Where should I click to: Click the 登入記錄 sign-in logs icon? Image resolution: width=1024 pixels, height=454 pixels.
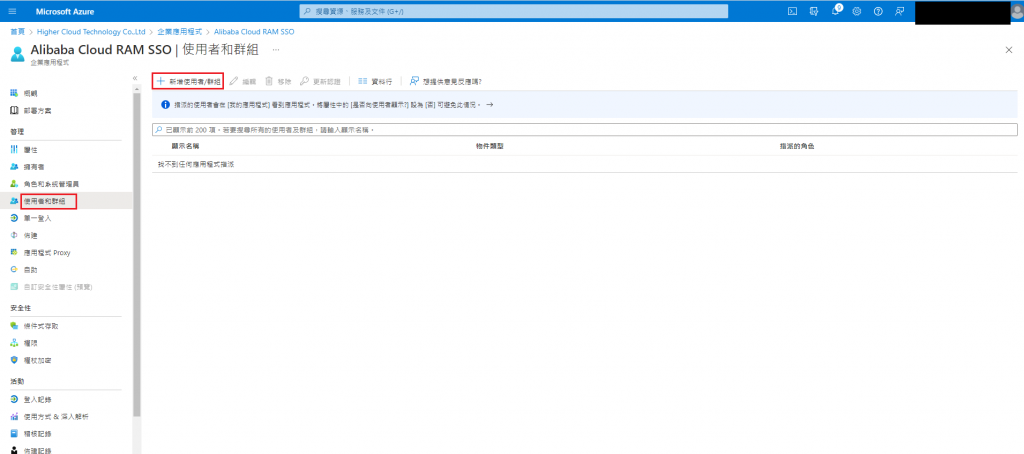point(14,399)
